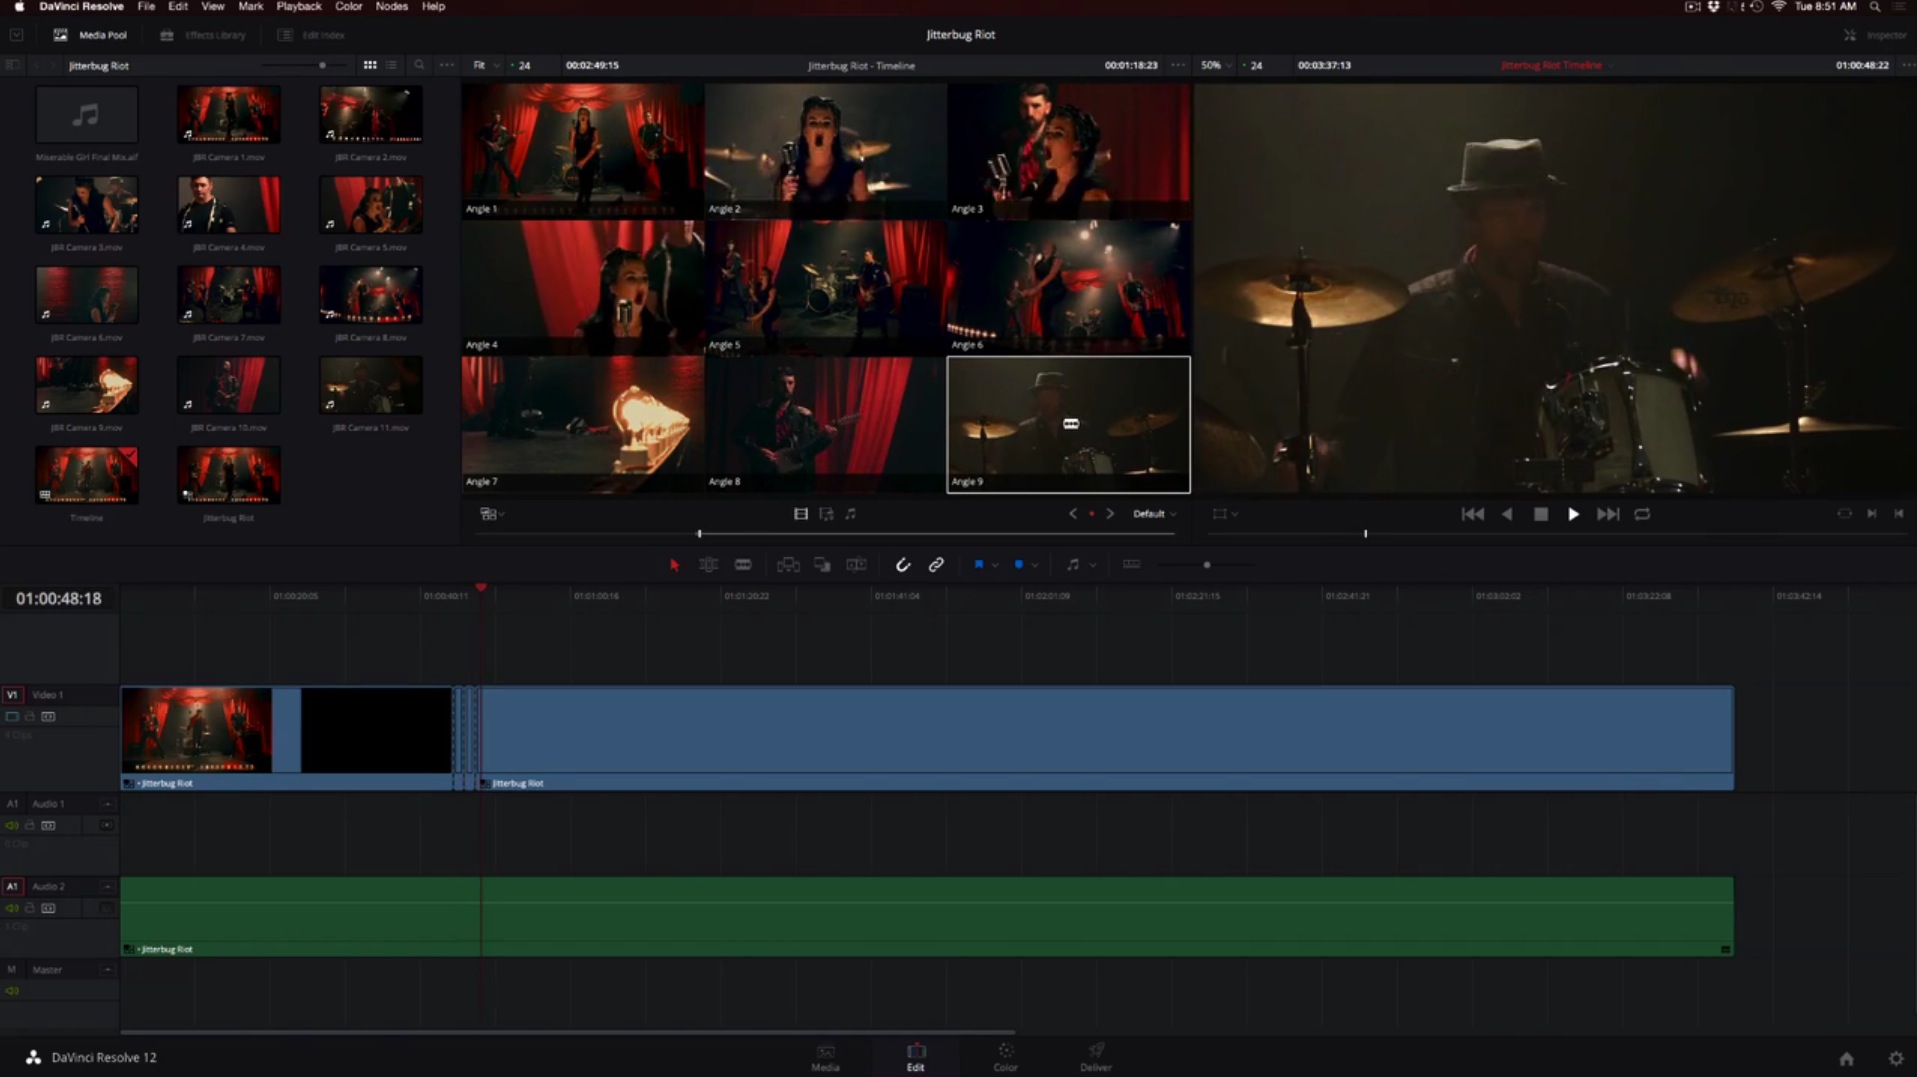The width and height of the screenshot is (1917, 1077).
Task: Toggle audio for multicam viewer
Action: coord(850,513)
